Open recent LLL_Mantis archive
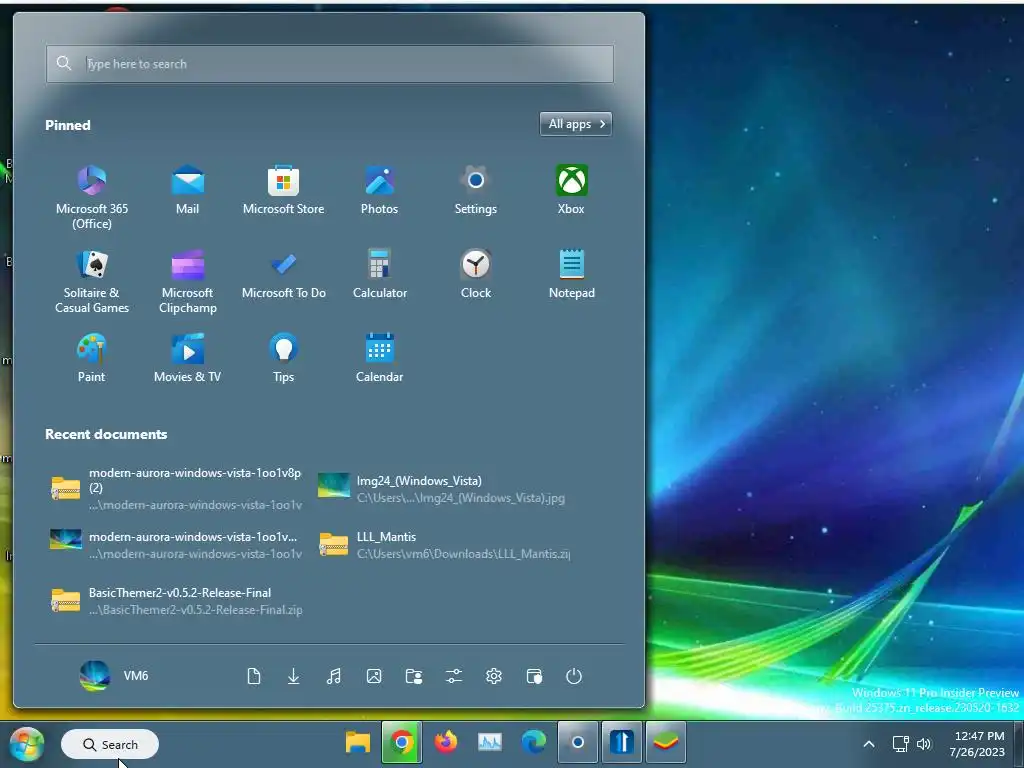Image resolution: width=1024 pixels, height=768 pixels. point(444,545)
